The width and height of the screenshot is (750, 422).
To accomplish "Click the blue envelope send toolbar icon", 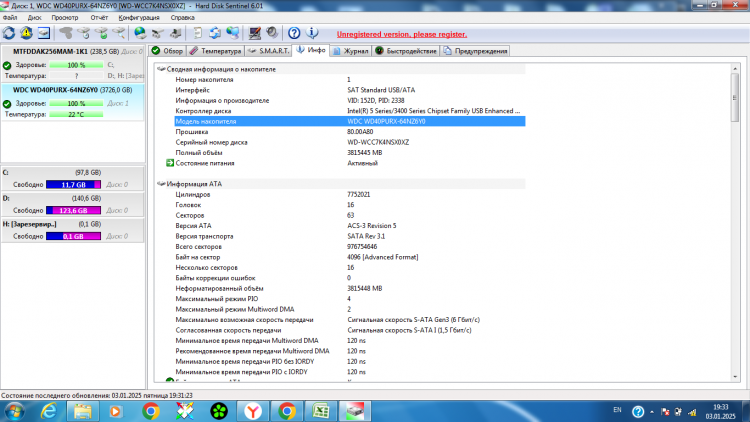I will 215,33.
